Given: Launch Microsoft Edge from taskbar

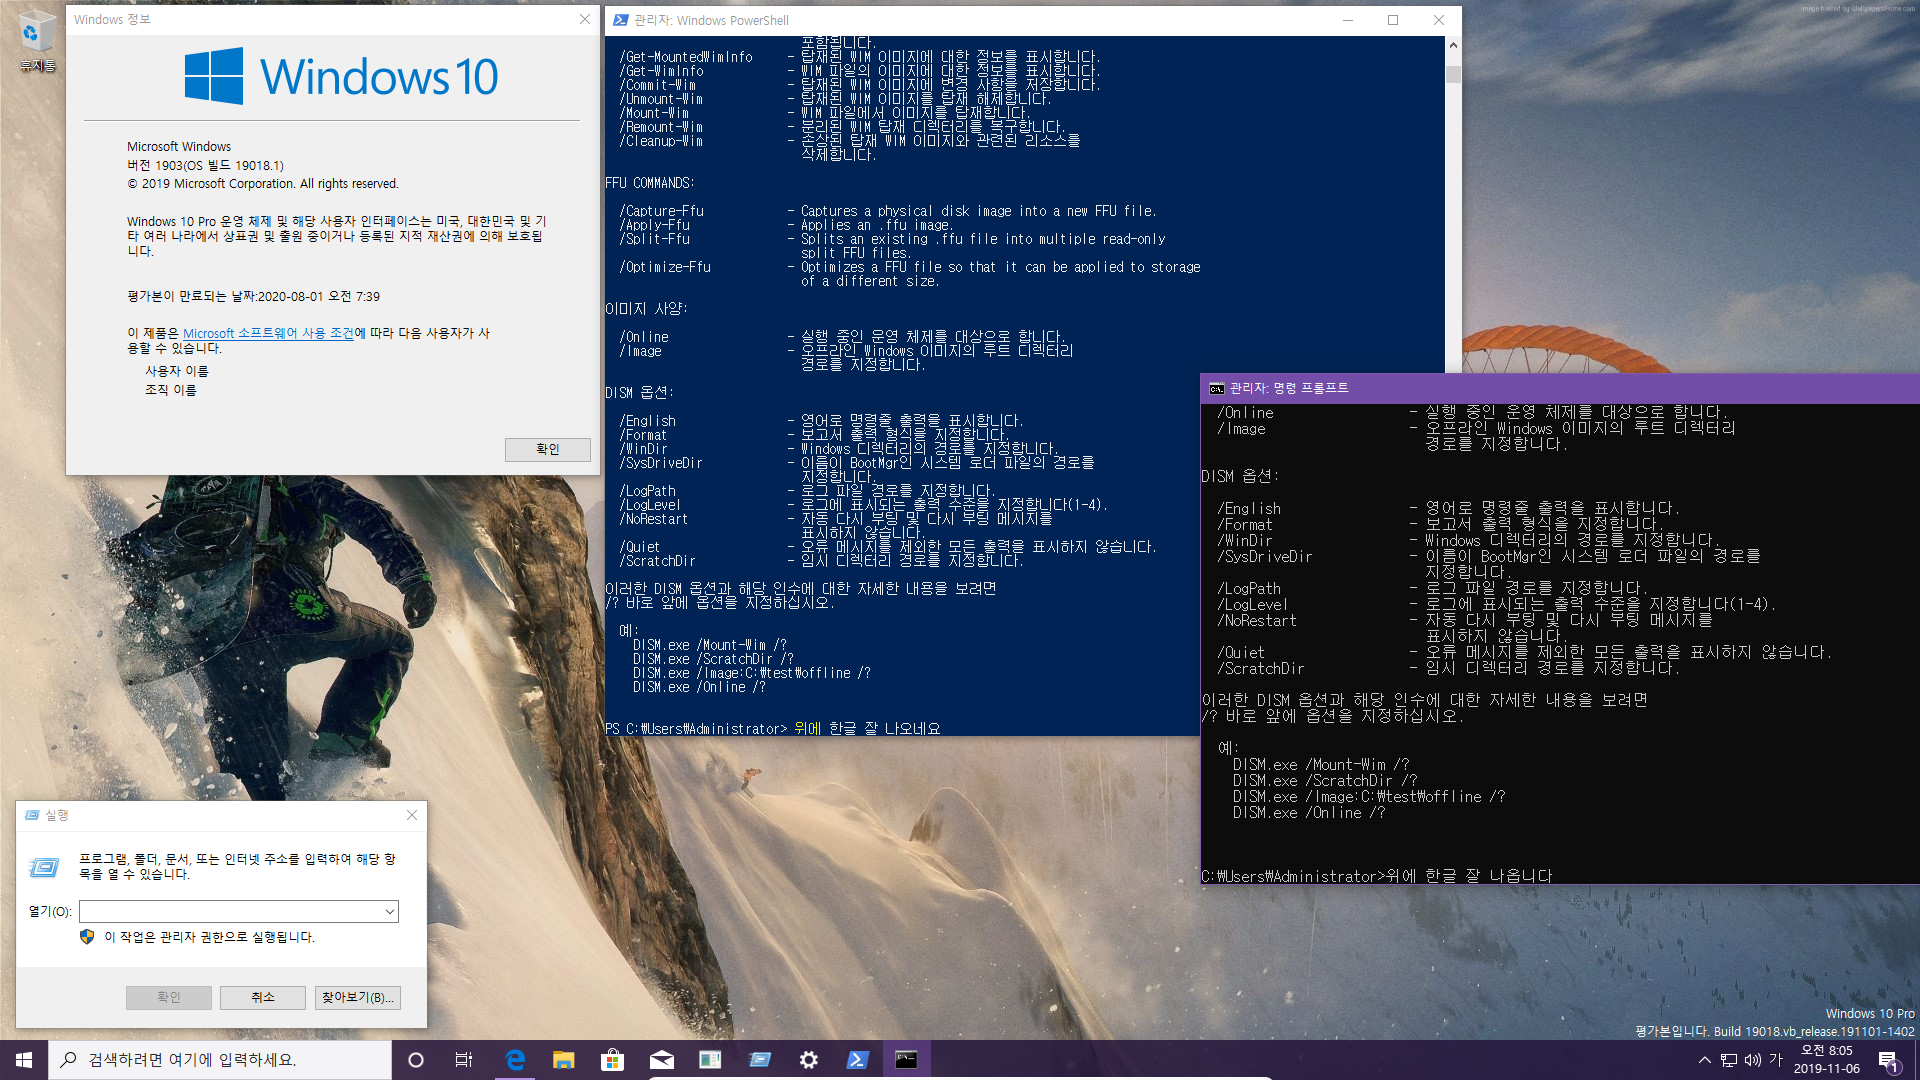Looking at the screenshot, I should [515, 1060].
